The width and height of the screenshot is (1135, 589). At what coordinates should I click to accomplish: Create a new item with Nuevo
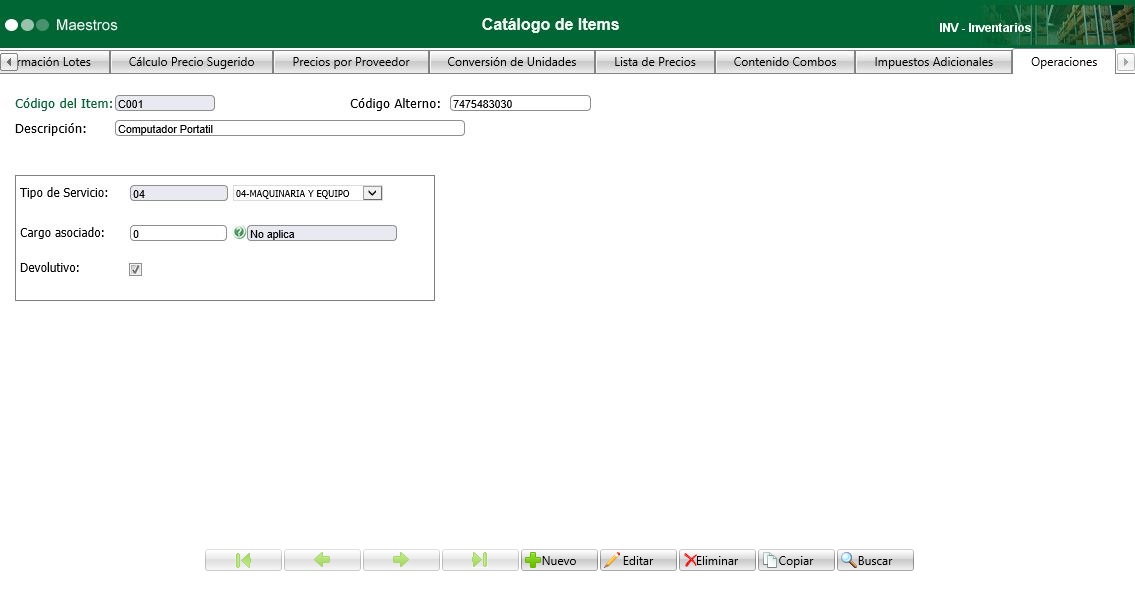coord(558,560)
